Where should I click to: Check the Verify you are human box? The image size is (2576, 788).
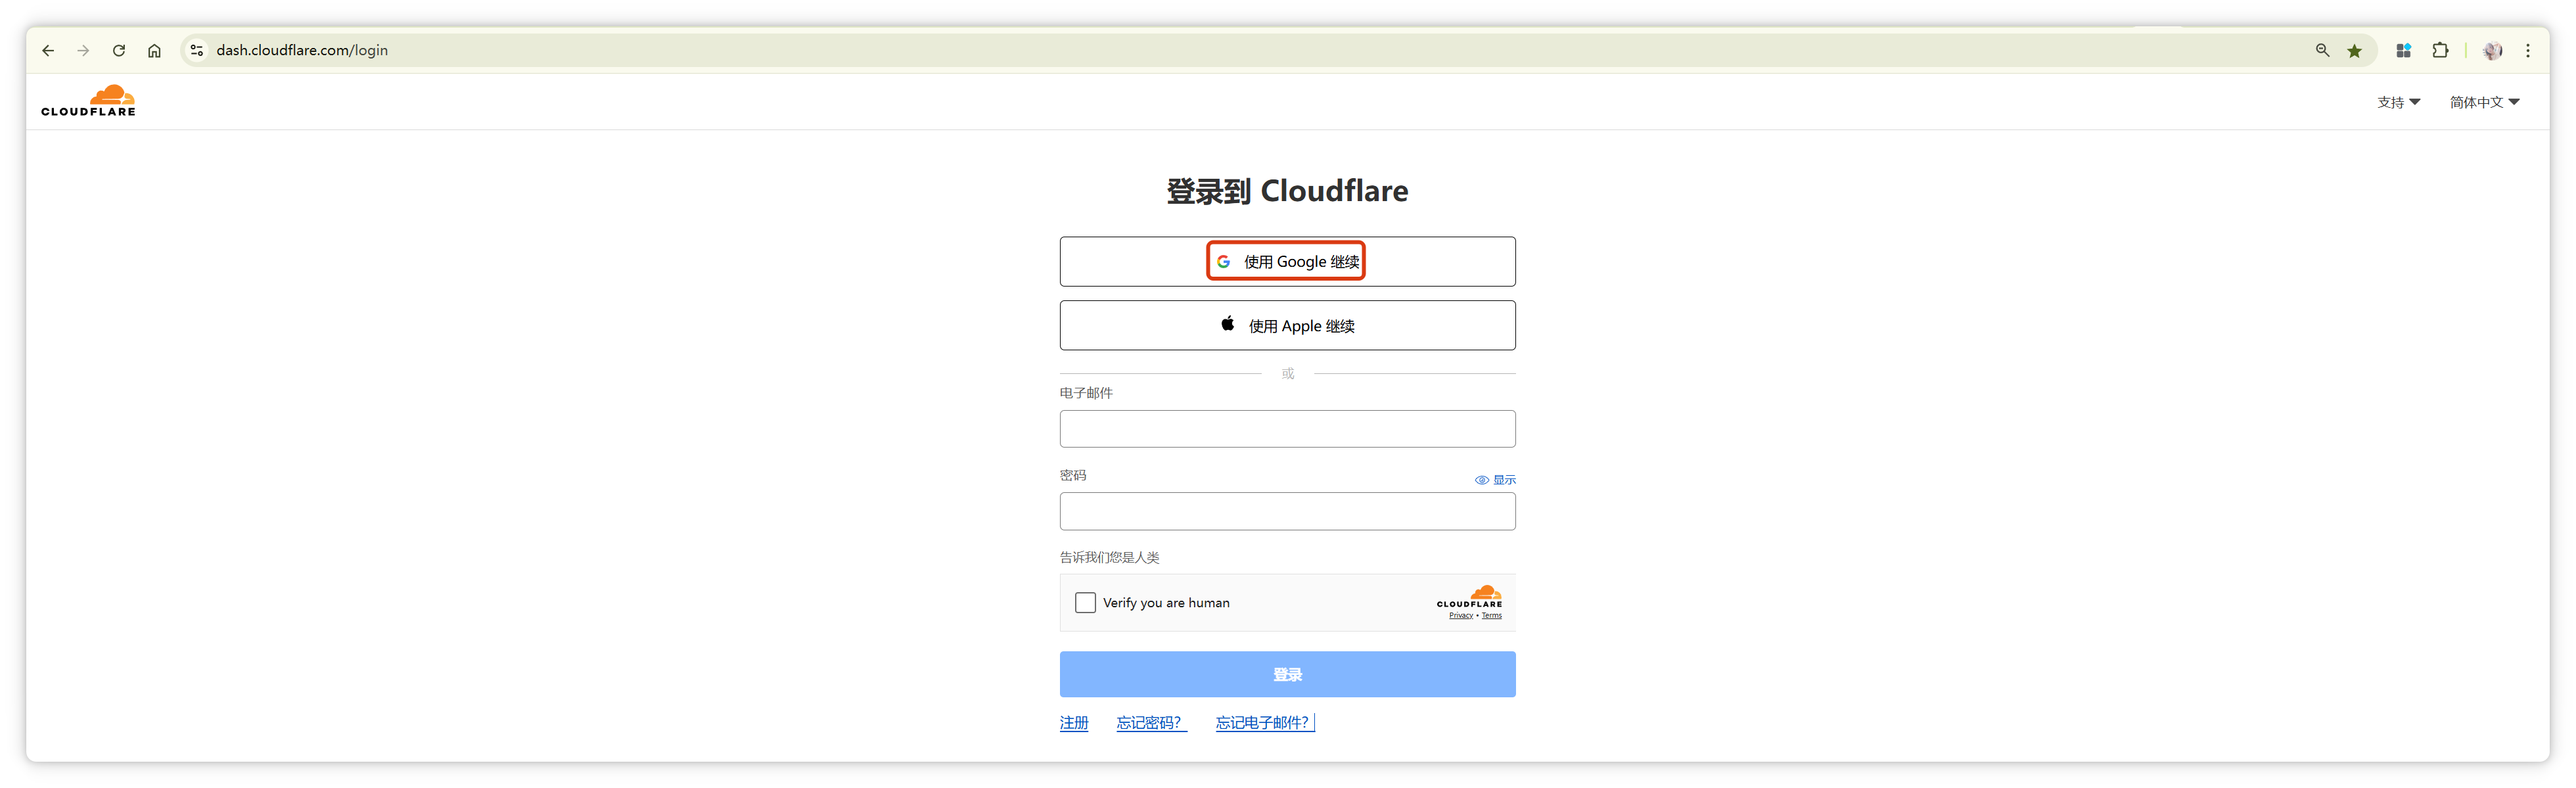tap(1085, 602)
